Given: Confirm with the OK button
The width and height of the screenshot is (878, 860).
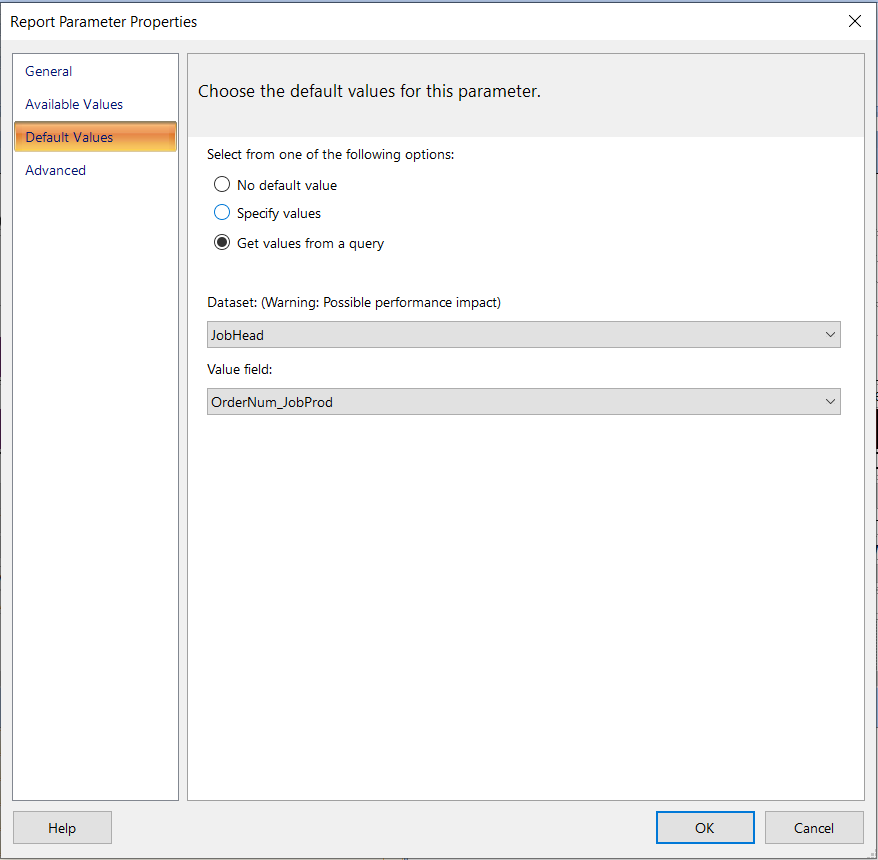Looking at the screenshot, I should (705, 828).
